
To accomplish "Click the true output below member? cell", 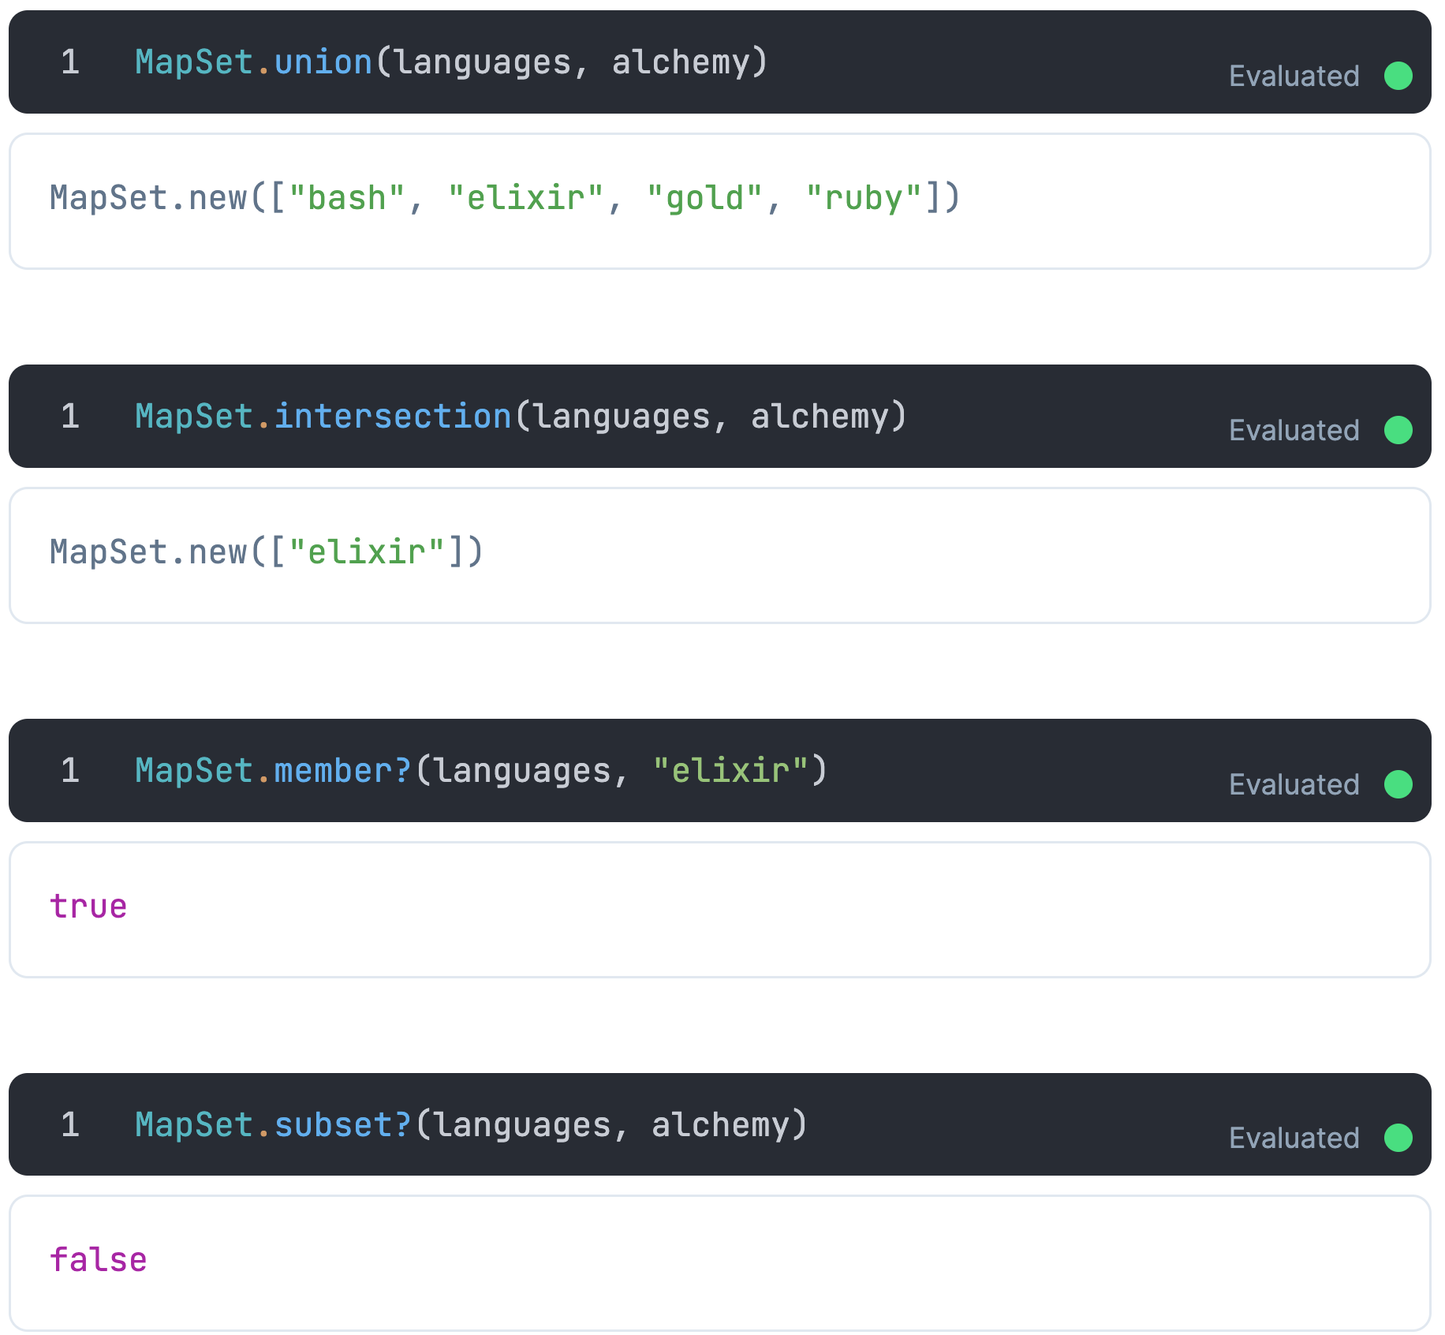I will click(87, 906).
